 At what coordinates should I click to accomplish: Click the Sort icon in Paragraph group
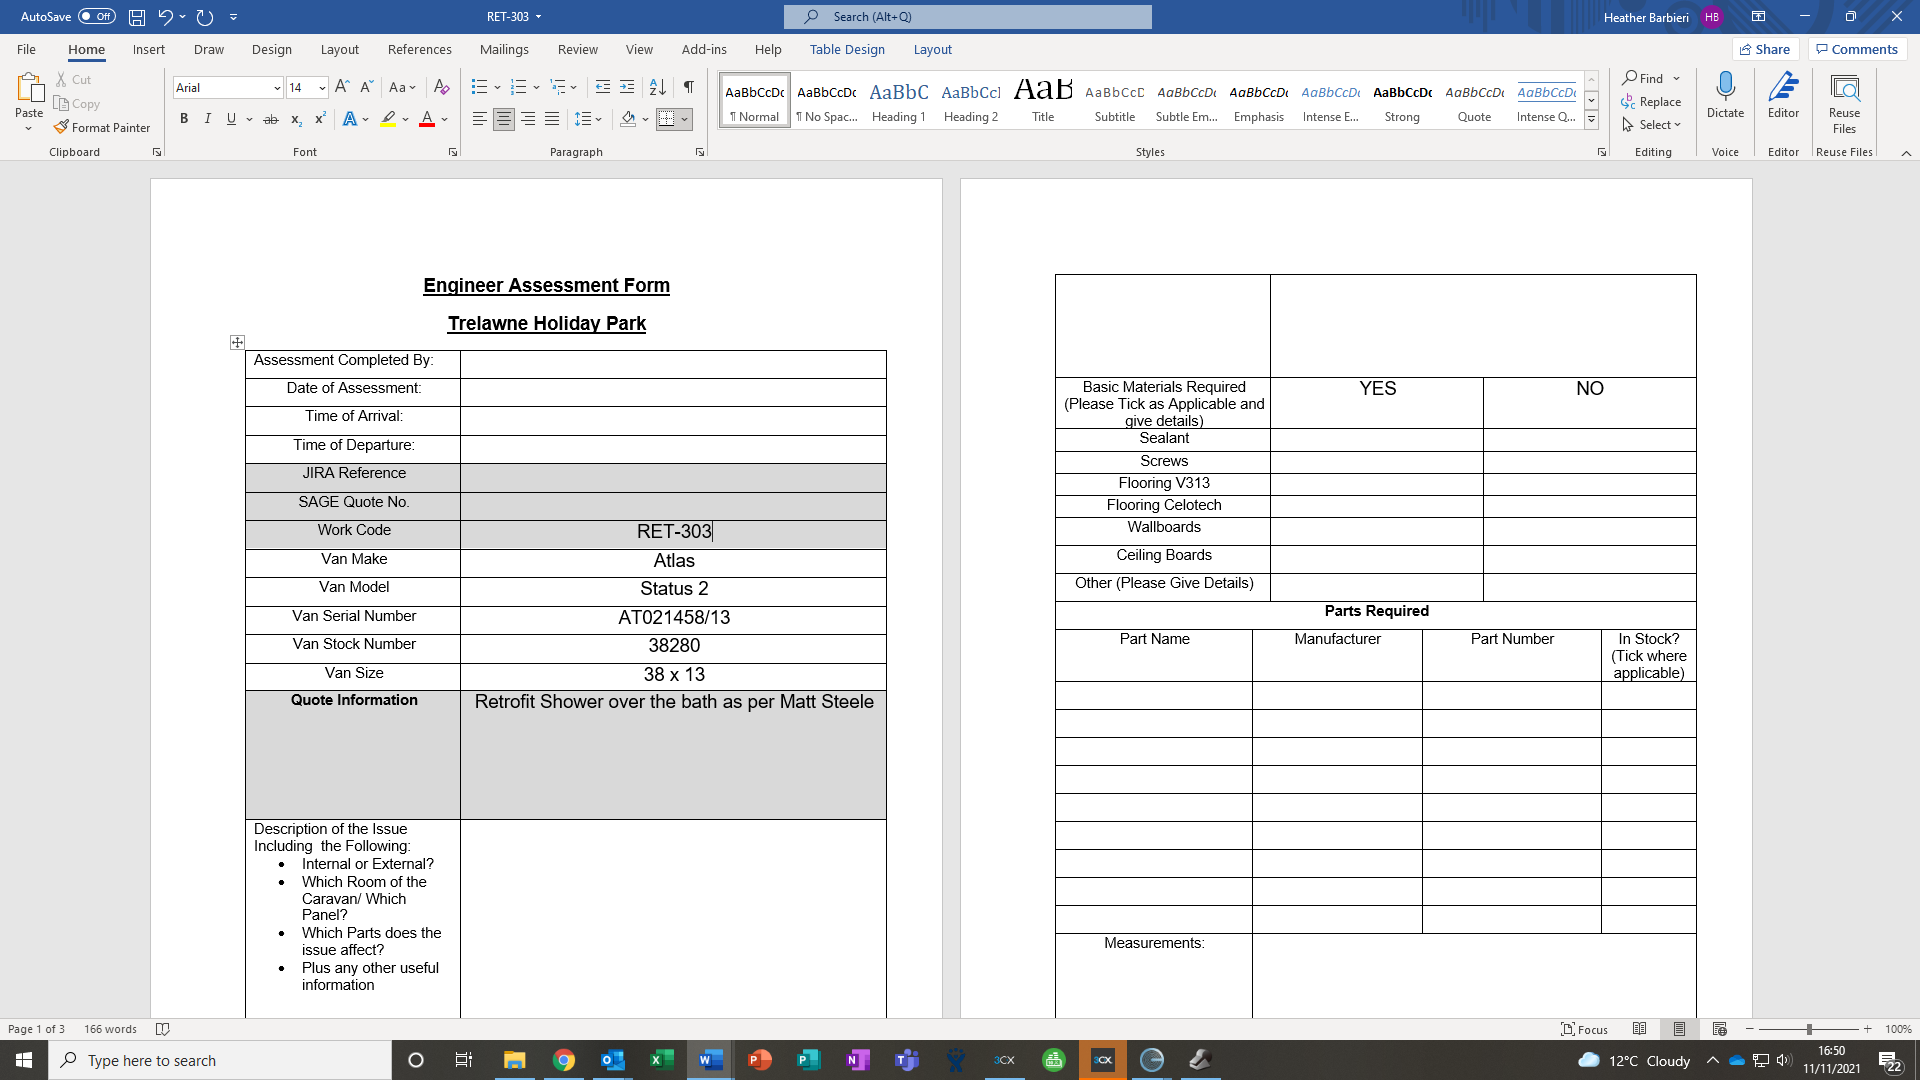[657, 87]
